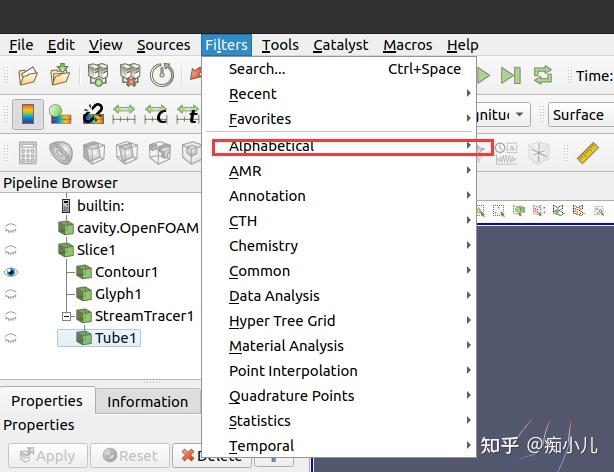This screenshot has width=614, height=472.
Task: Toggle the color legend visibility icon
Action: tap(27, 114)
